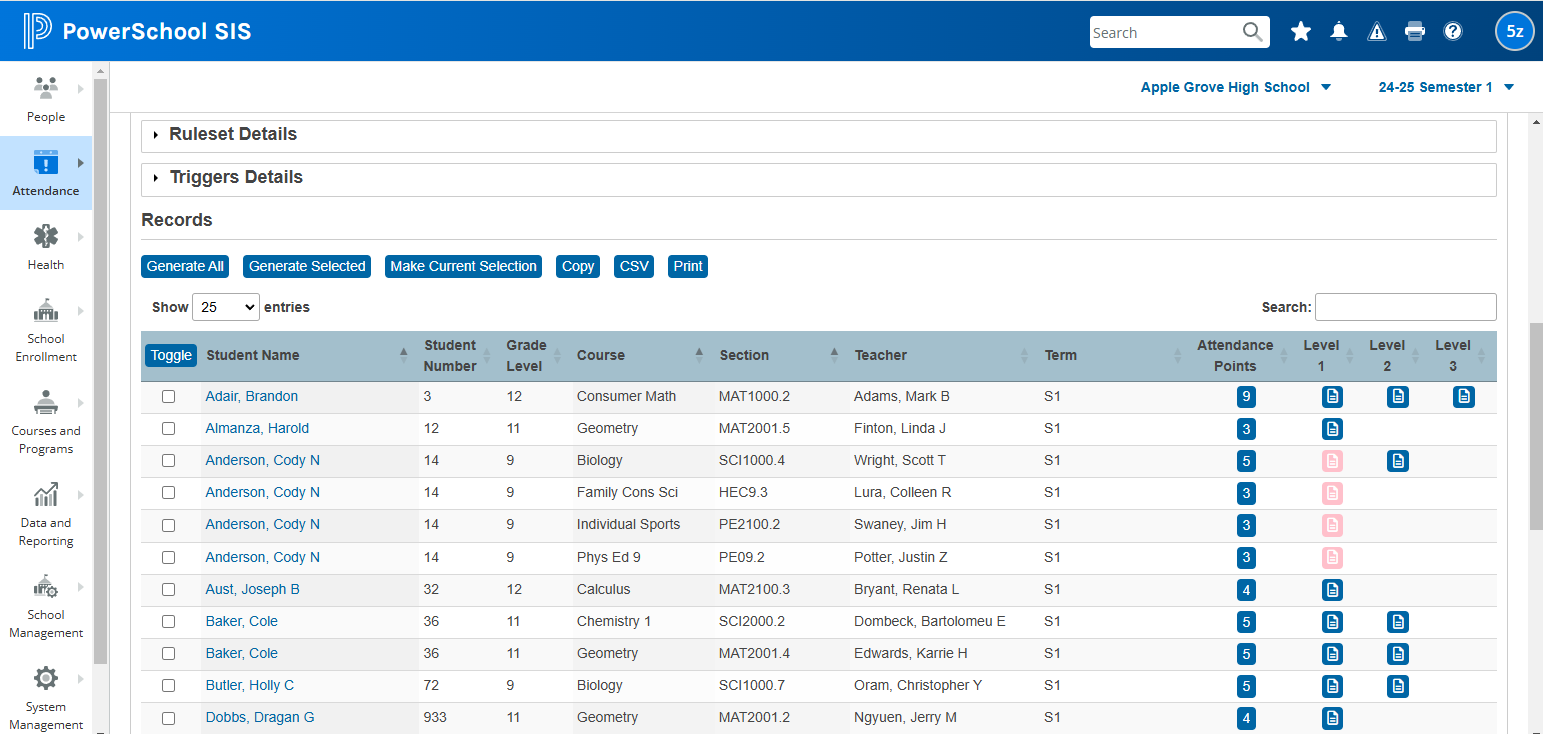Screen dimensions: 1543x734
Task: Click the Generate Selected button
Action: click(307, 266)
